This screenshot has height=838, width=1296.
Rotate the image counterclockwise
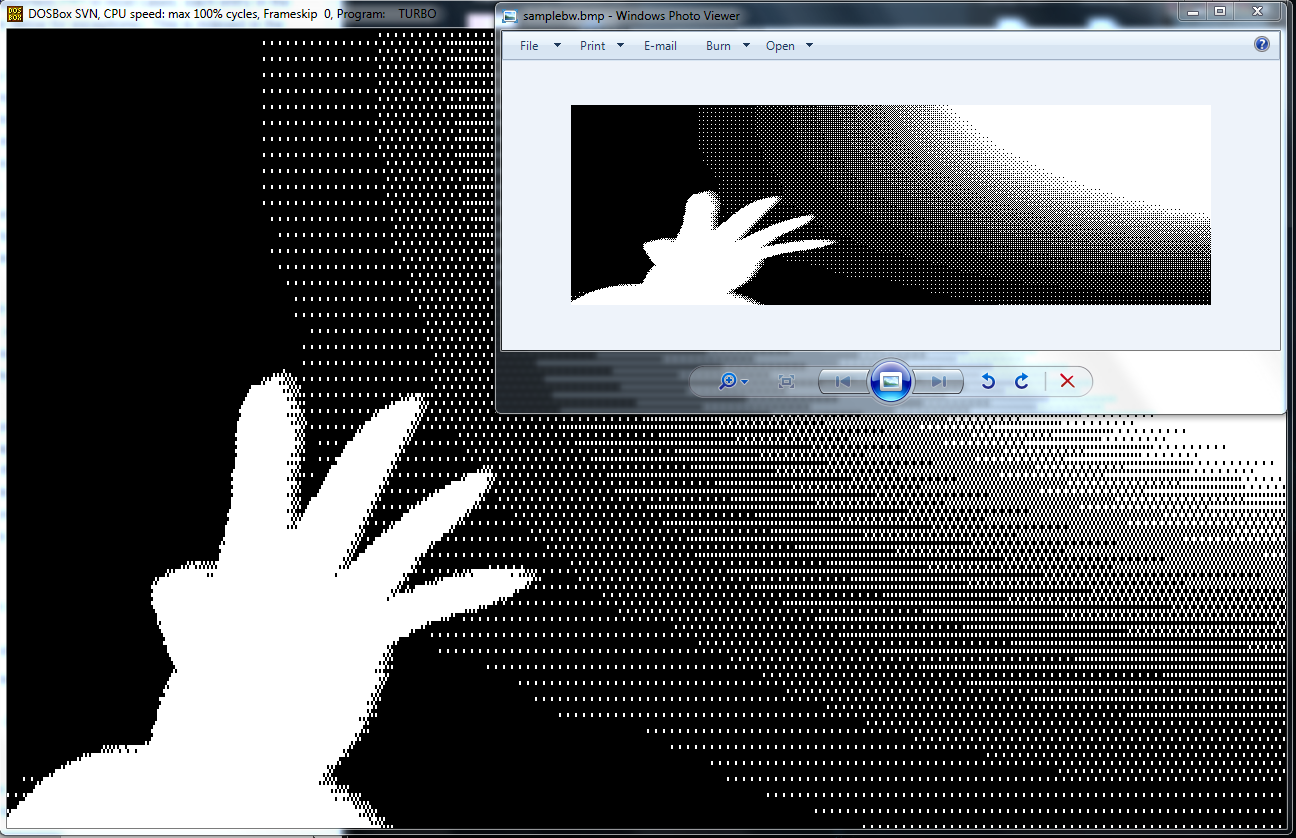[x=988, y=382]
